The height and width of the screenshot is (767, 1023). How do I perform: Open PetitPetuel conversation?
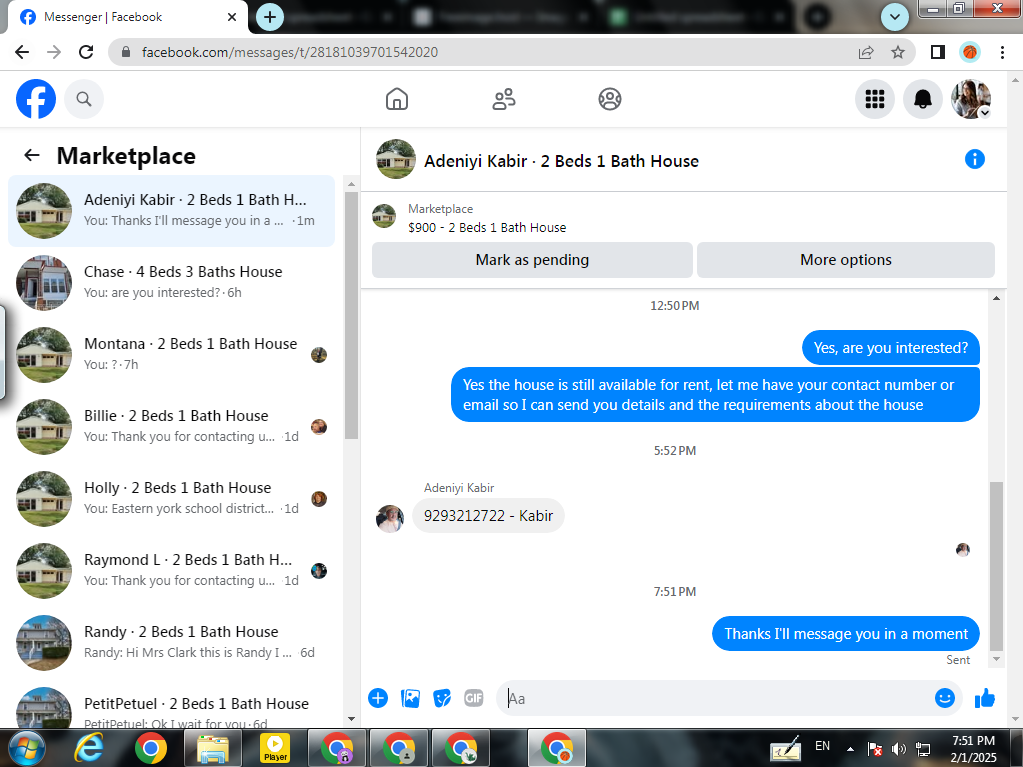pos(172,708)
